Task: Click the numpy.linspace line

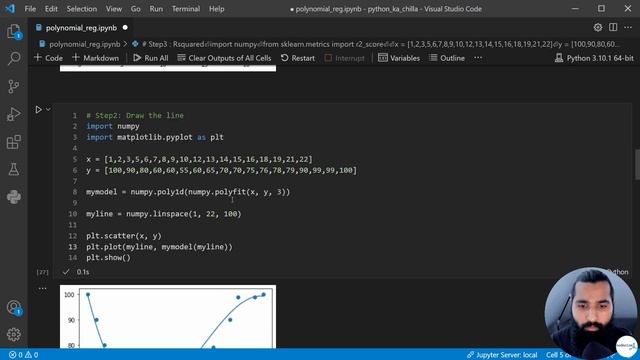Action: pos(164,214)
